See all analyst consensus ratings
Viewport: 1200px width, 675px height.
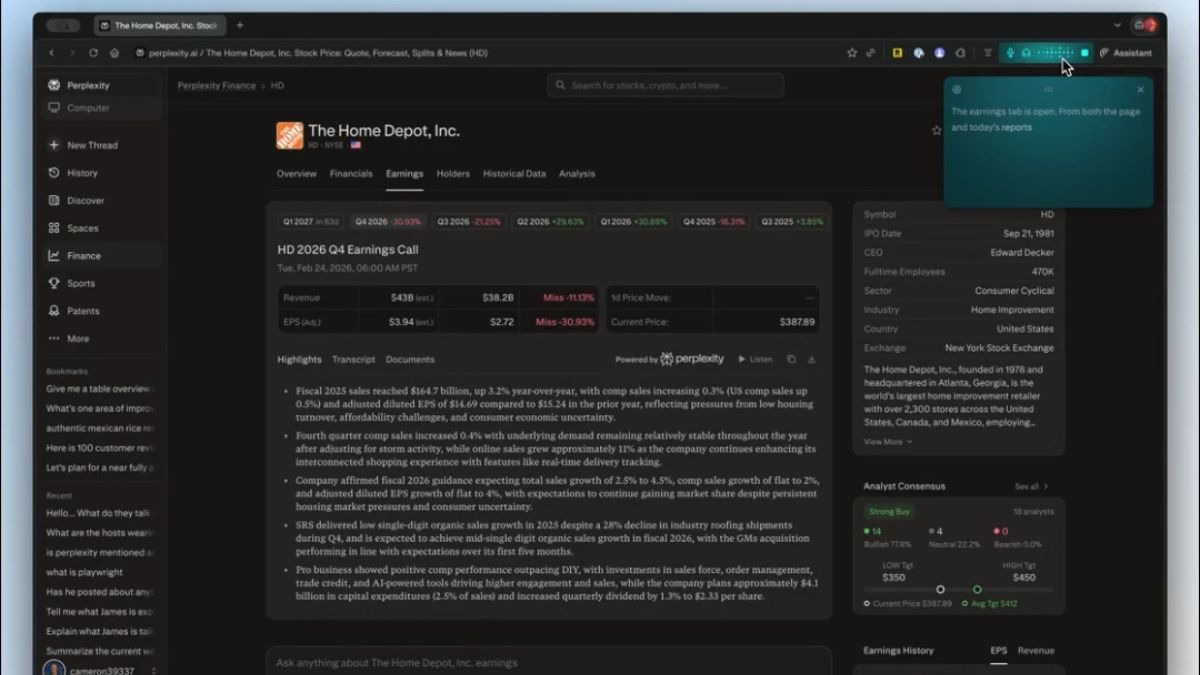click(1031, 486)
